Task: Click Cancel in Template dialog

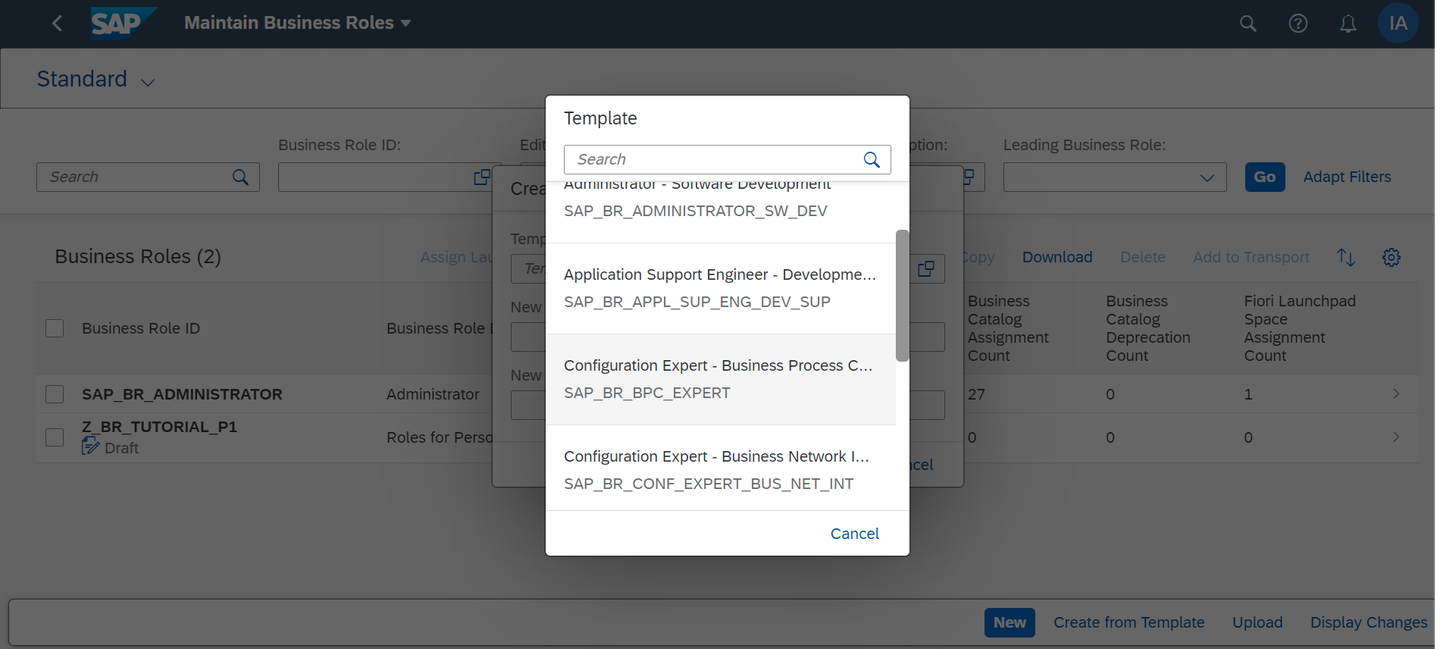Action: coord(855,533)
